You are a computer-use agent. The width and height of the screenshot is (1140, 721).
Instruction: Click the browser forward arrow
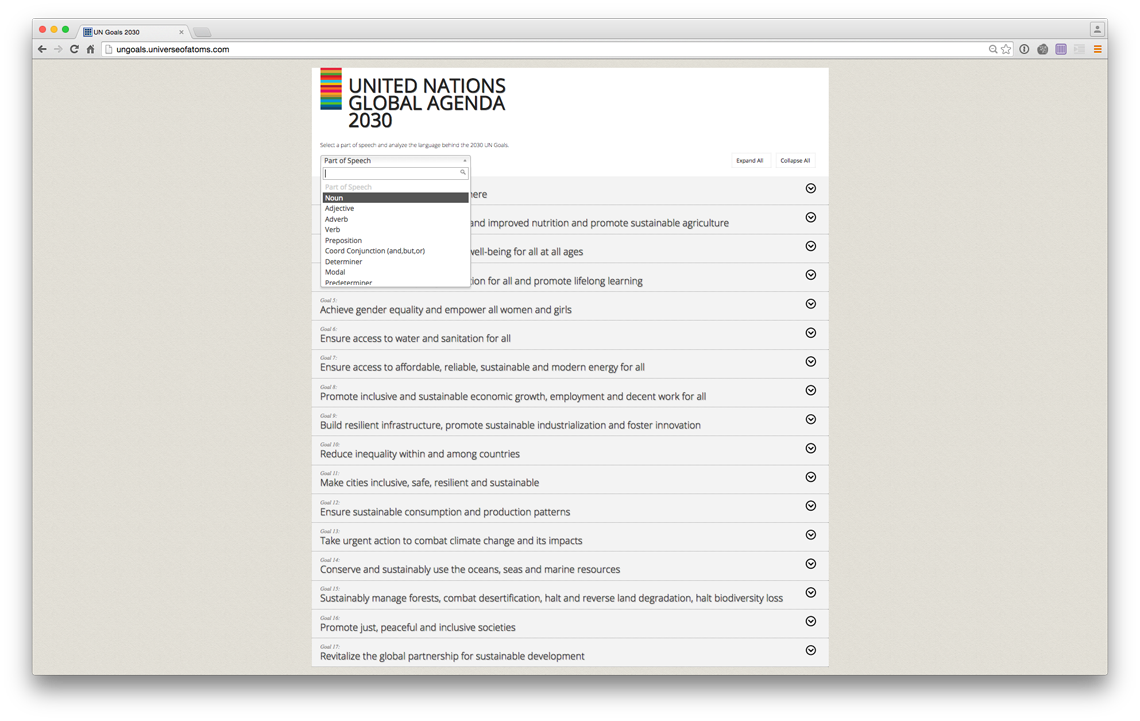pos(58,49)
